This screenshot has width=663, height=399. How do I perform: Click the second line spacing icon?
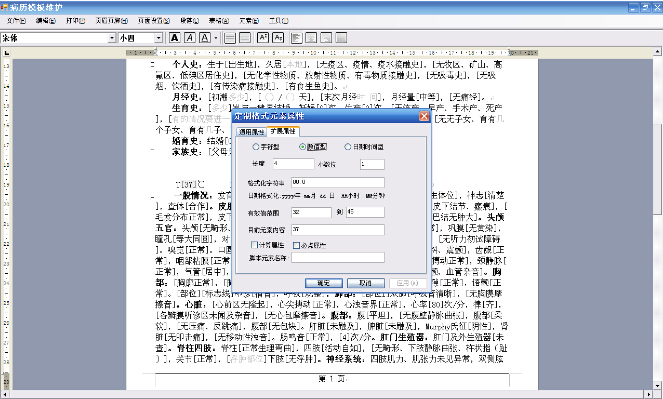[x=245, y=38]
